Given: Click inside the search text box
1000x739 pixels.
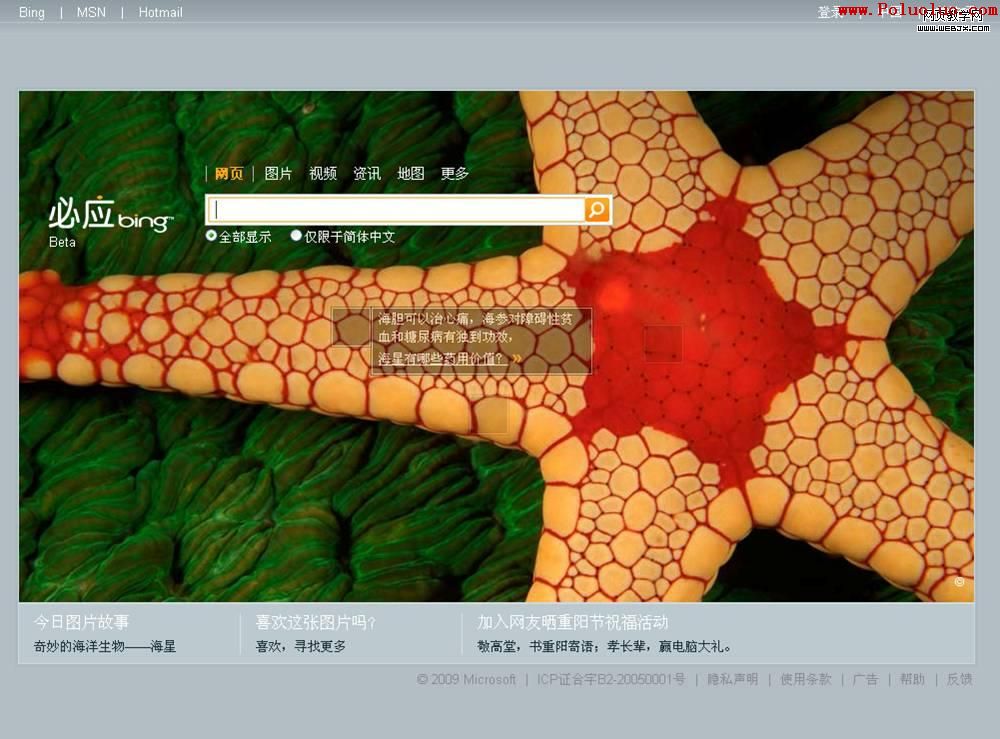Looking at the screenshot, I should (398, 209).
